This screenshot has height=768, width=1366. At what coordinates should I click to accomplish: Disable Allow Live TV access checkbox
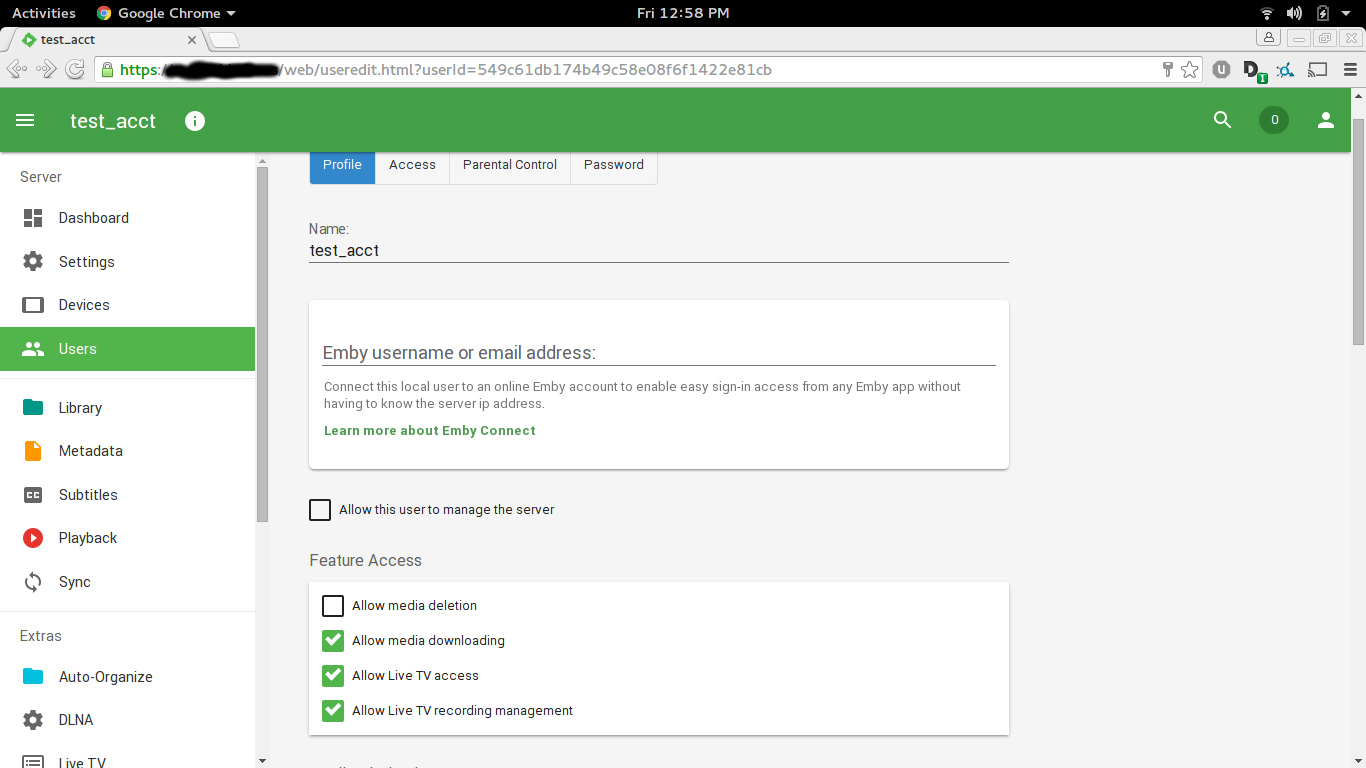click(x=333, y=676)
